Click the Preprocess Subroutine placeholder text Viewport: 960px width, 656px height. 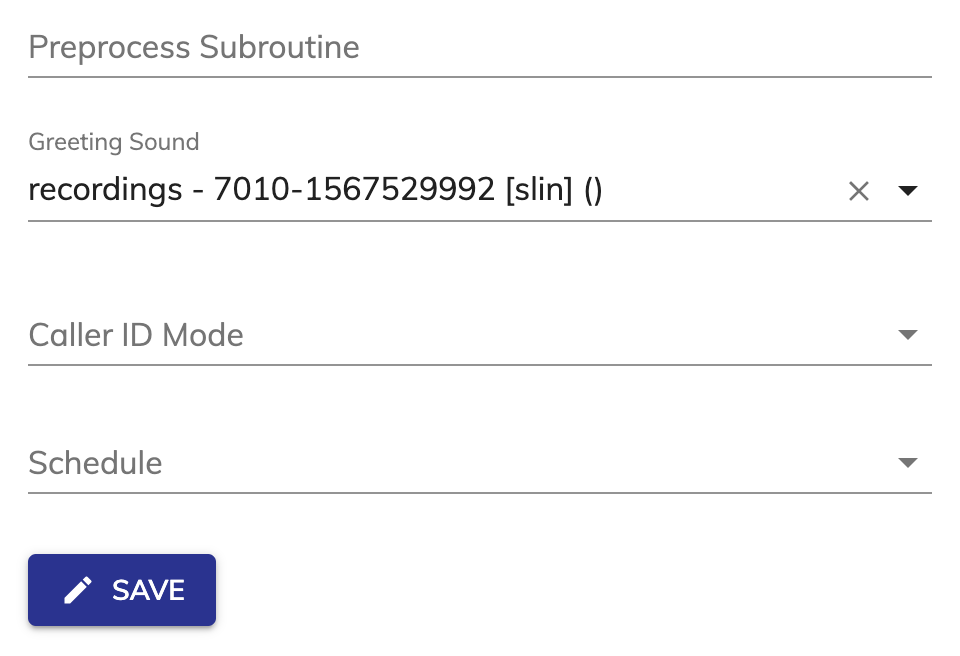pyautogui.click(x=194, y=48)
